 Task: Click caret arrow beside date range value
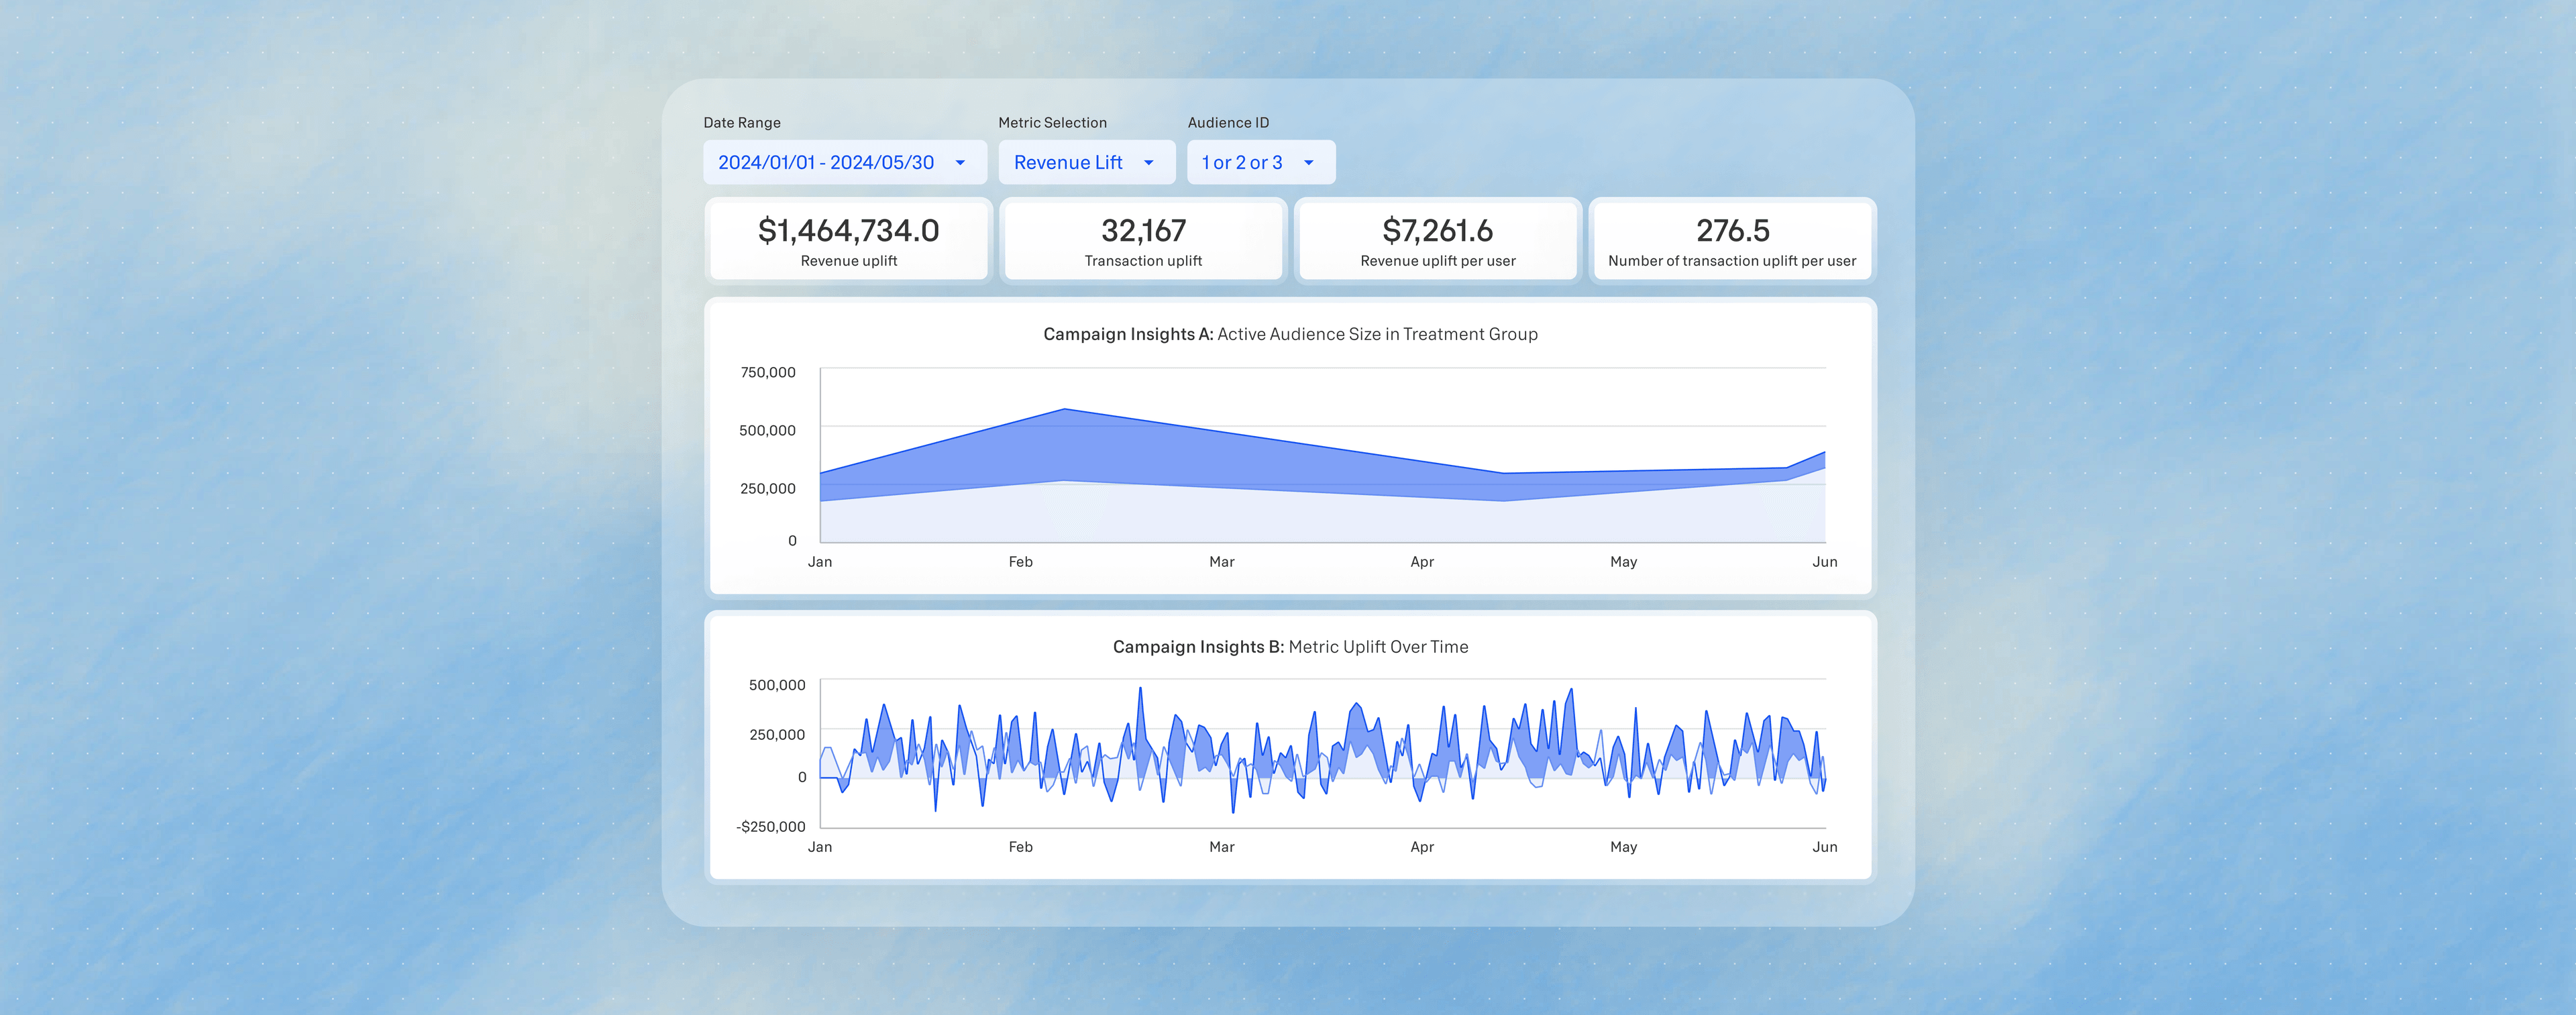point(960,163)
